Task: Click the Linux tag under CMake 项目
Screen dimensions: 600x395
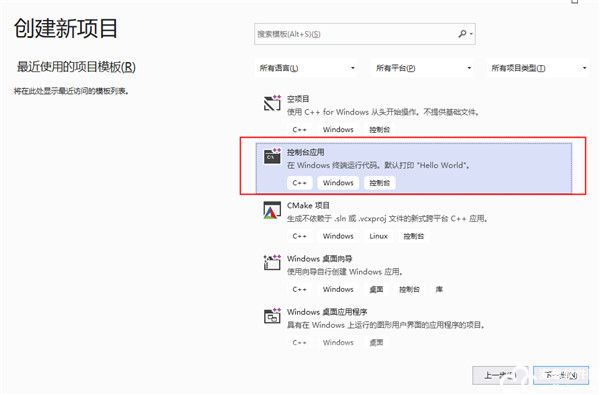Action: (378, 236)
